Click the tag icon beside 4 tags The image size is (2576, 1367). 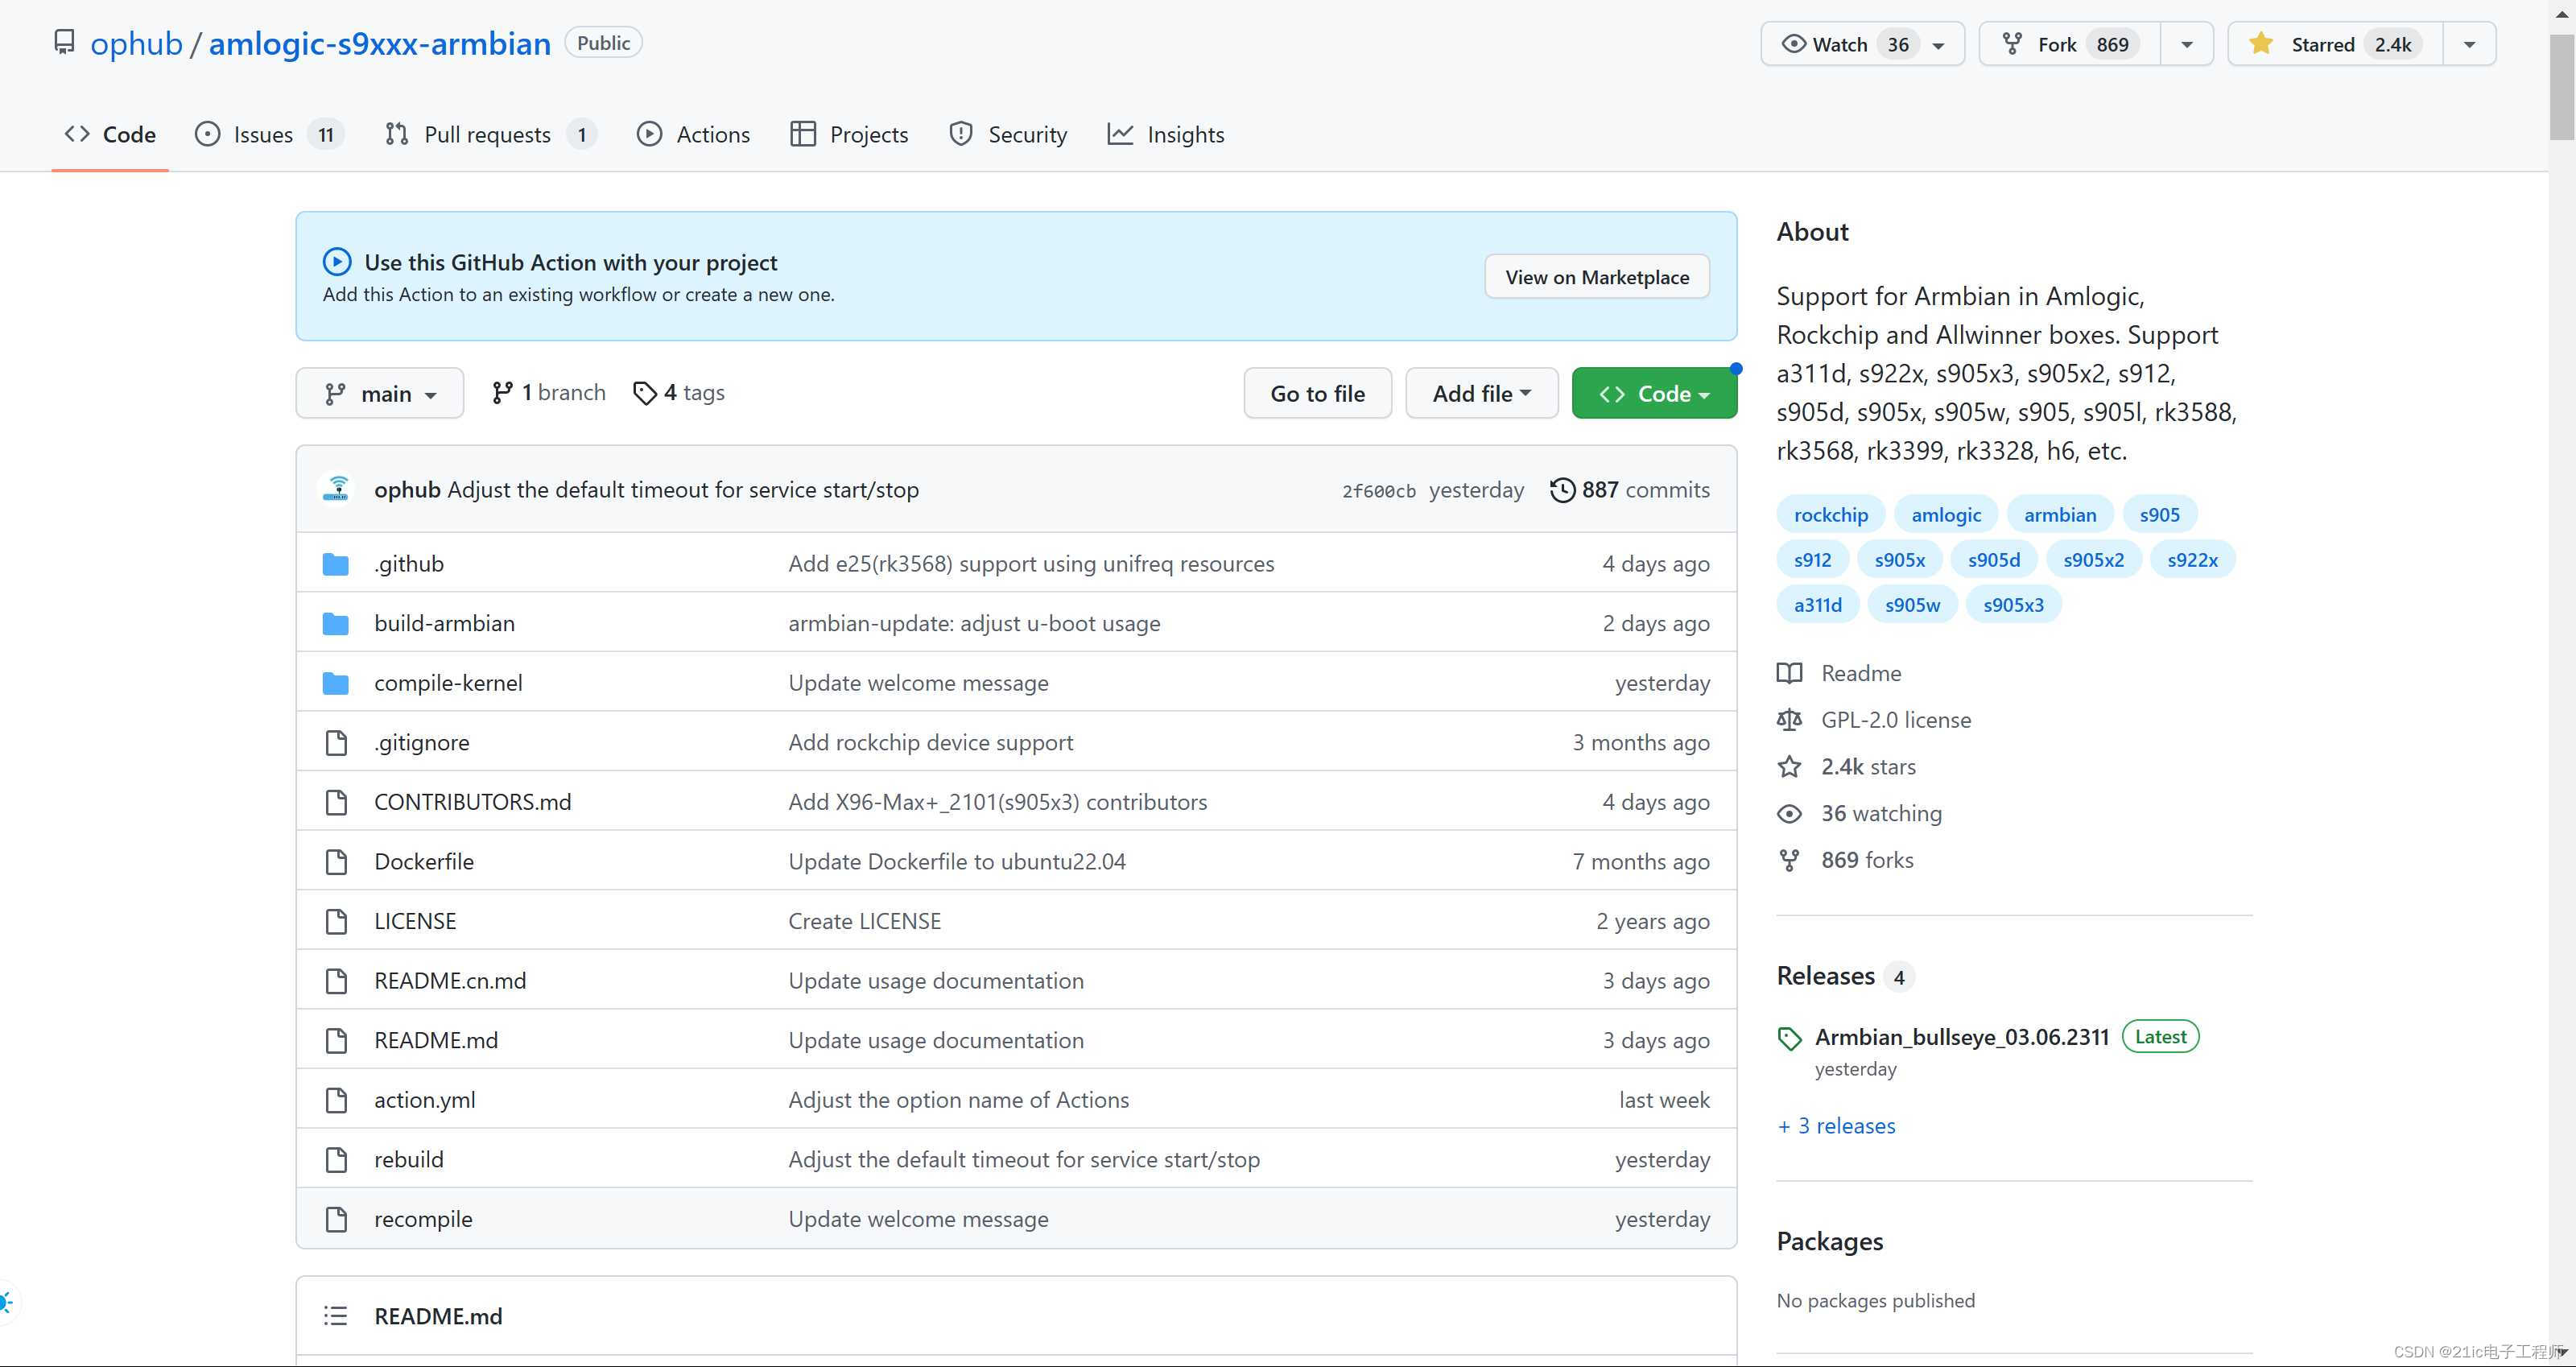click(645, 393)
